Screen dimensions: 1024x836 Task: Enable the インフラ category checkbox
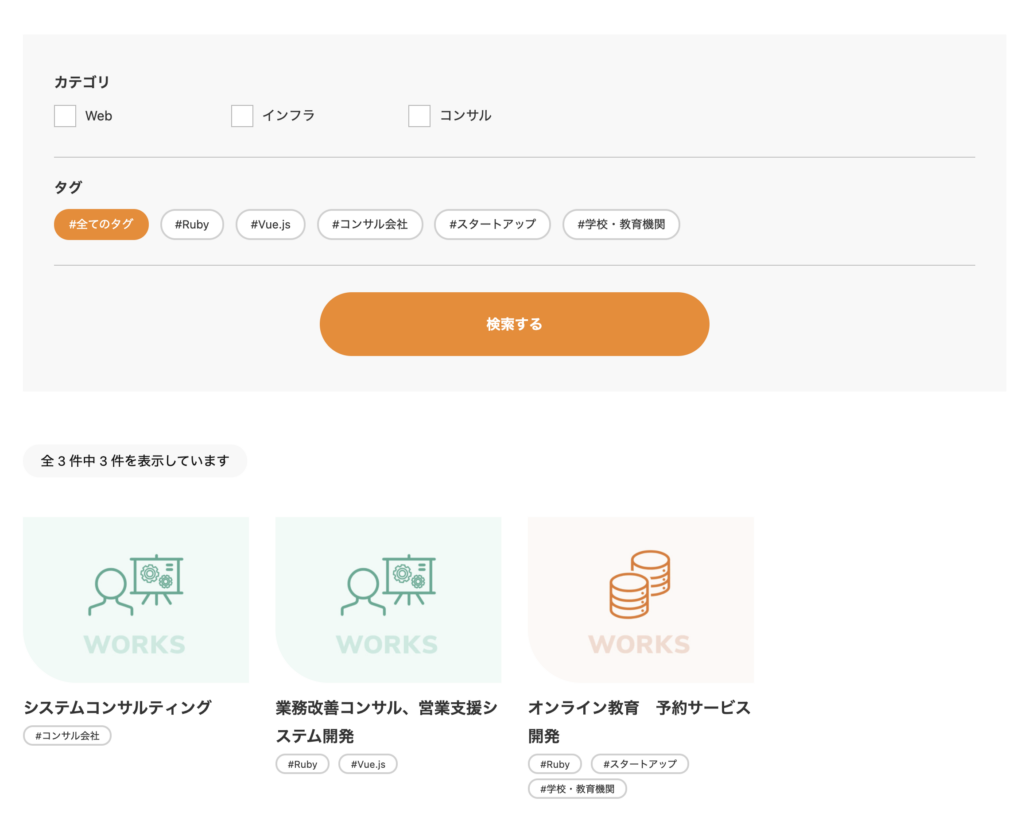(x=242, y=116)
